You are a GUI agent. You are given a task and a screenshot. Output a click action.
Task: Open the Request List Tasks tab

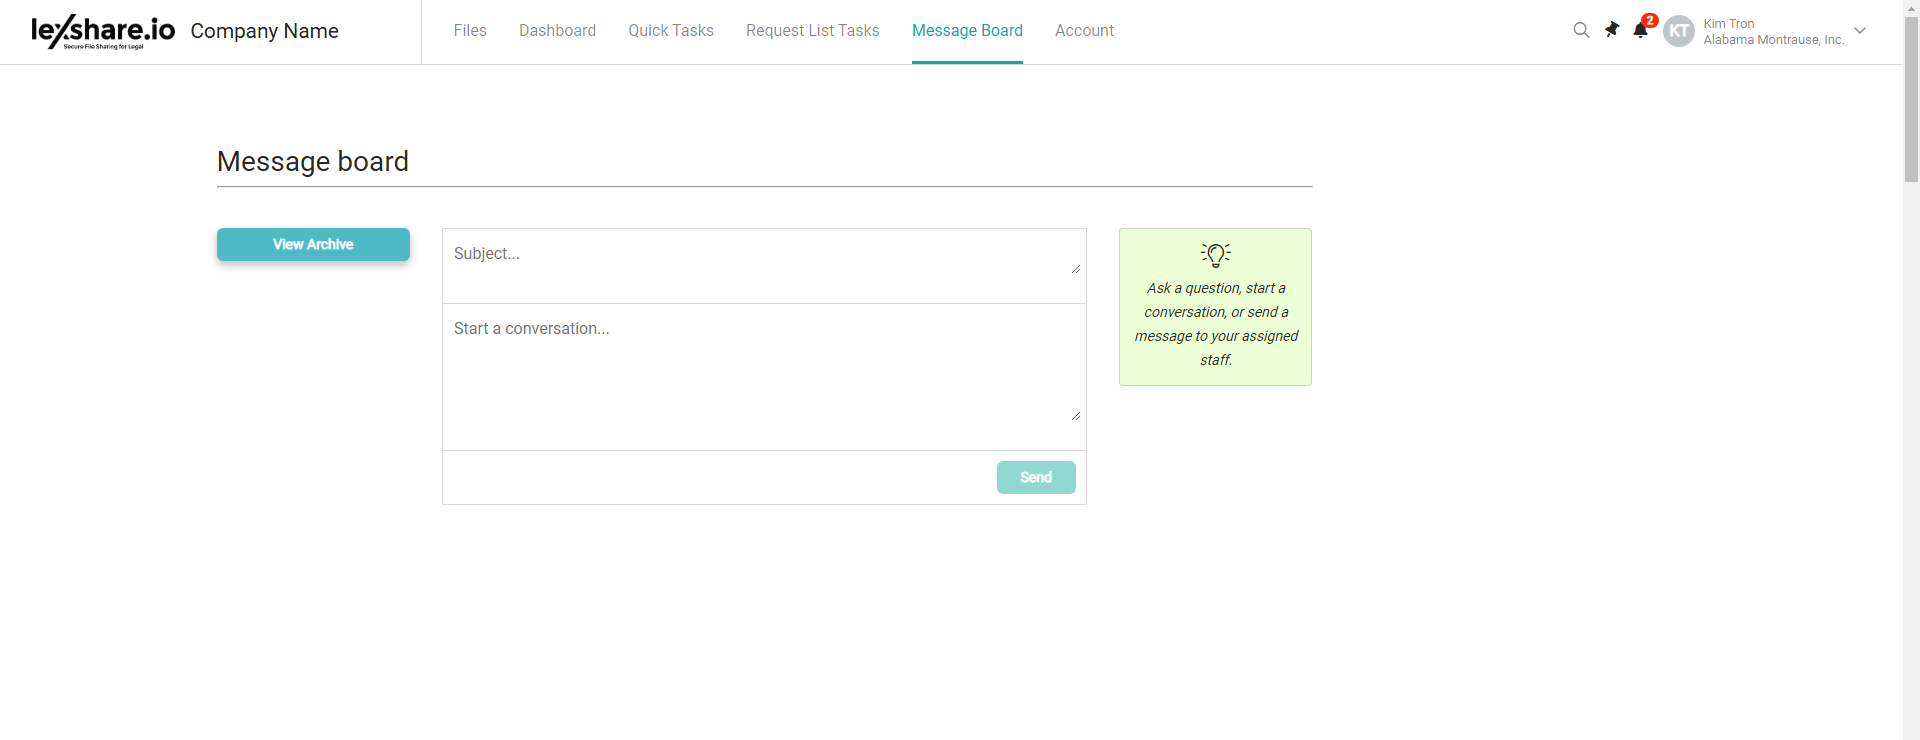(812, 31)
